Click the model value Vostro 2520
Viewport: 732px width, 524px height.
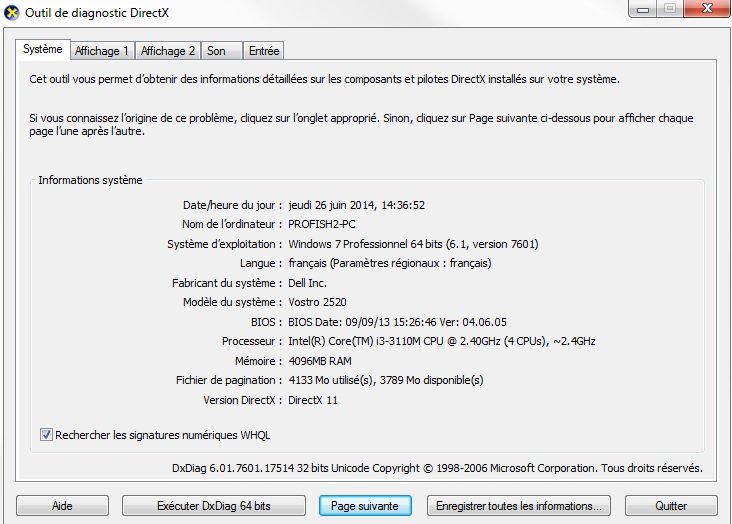[317, 302]
